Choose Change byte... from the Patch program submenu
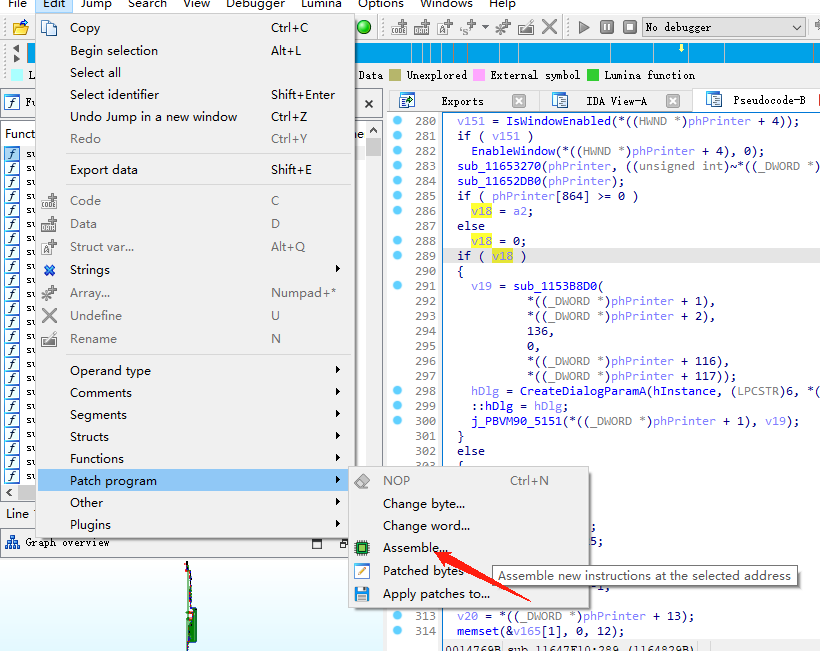The height and width of the screenshot is (651, 820). click(424, 504)
